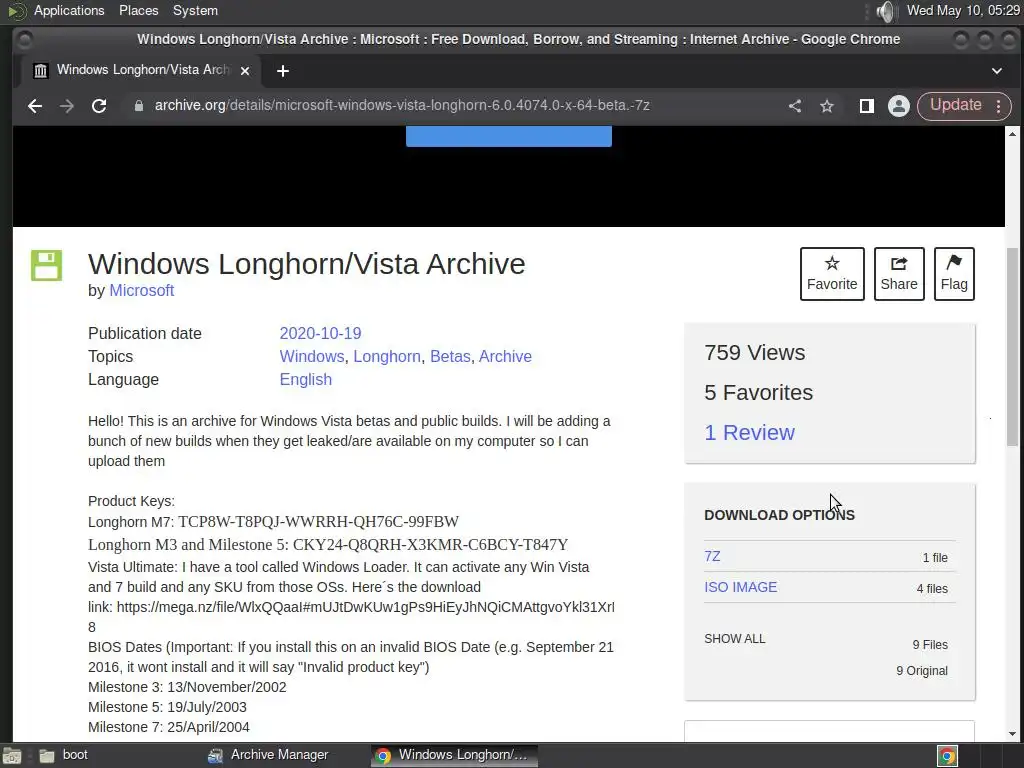Click the Update button in Chrome toolbar
Image resolution: width=1024 pixels, height=768 pixels.
coord(964,106)
